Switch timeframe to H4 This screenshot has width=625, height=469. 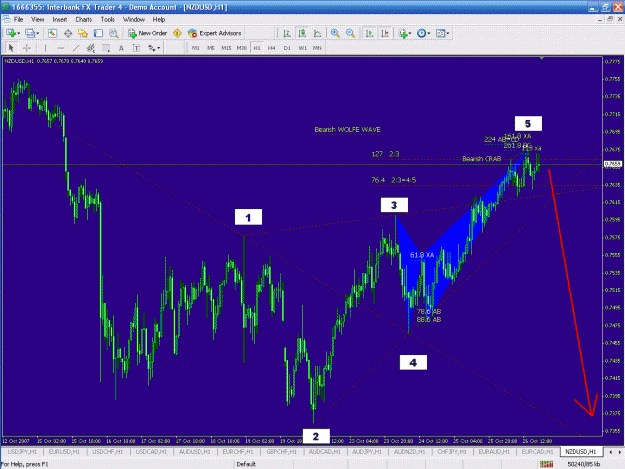click(x=272, y=48)
